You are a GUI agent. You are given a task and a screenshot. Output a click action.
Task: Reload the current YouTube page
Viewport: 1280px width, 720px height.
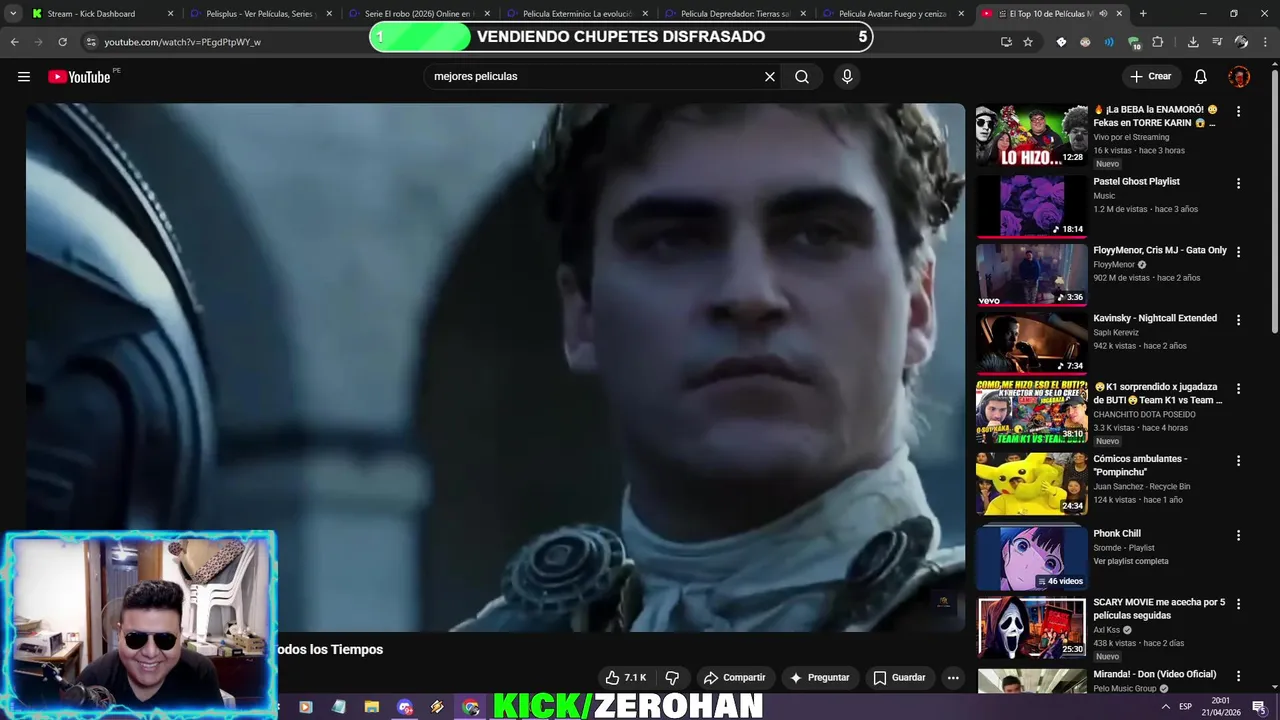pyautogui.click(x=62, y=42)
